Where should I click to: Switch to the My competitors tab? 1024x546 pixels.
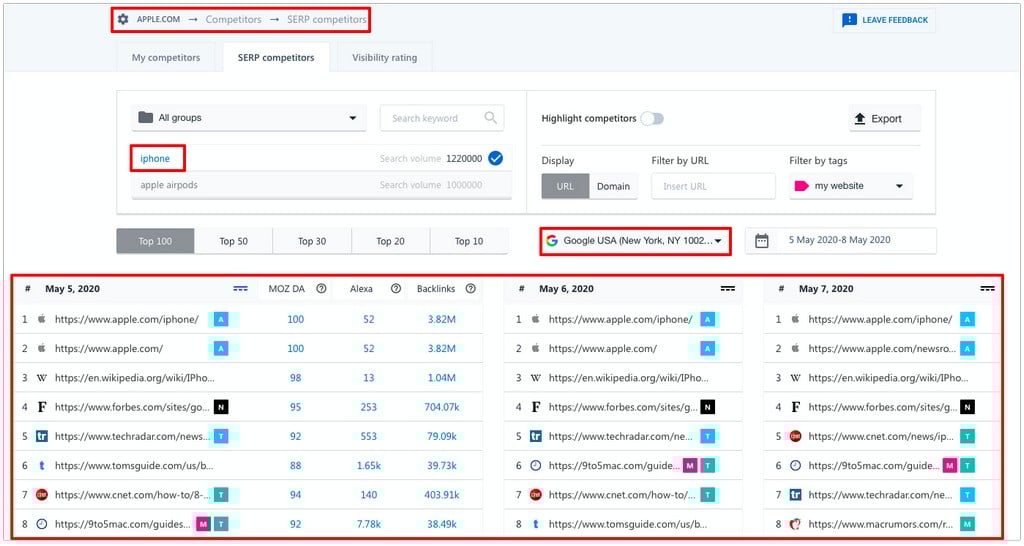[166, 57]
